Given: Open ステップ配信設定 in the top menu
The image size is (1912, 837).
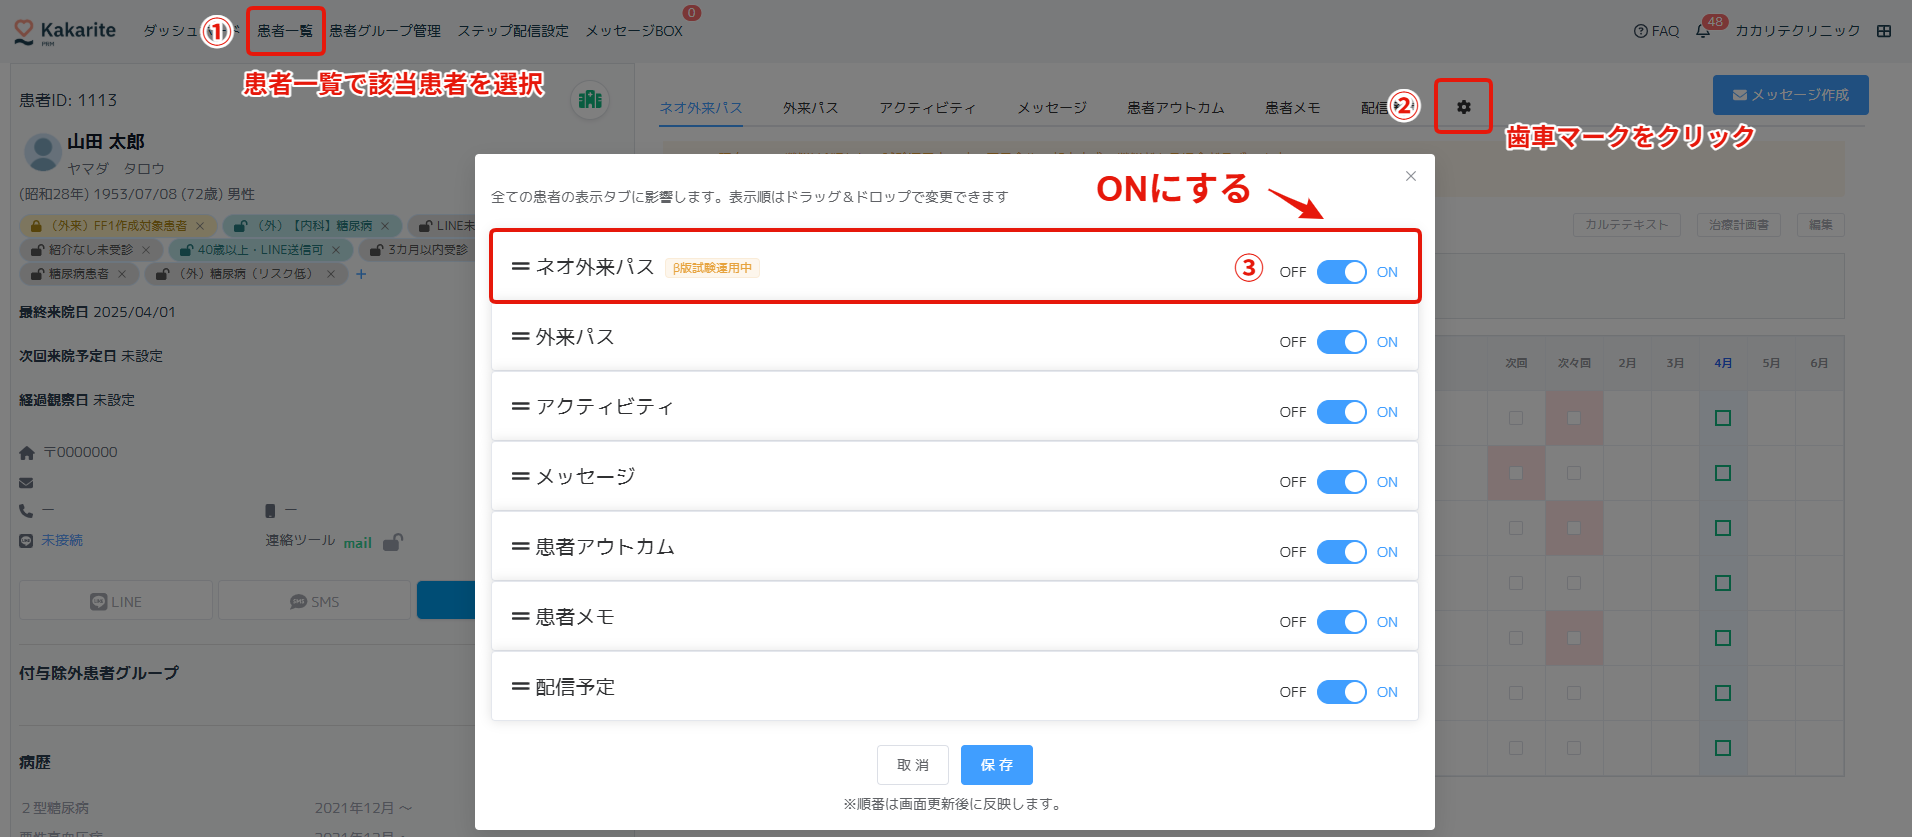Looking at the screenshot, I should click(513, 31).
